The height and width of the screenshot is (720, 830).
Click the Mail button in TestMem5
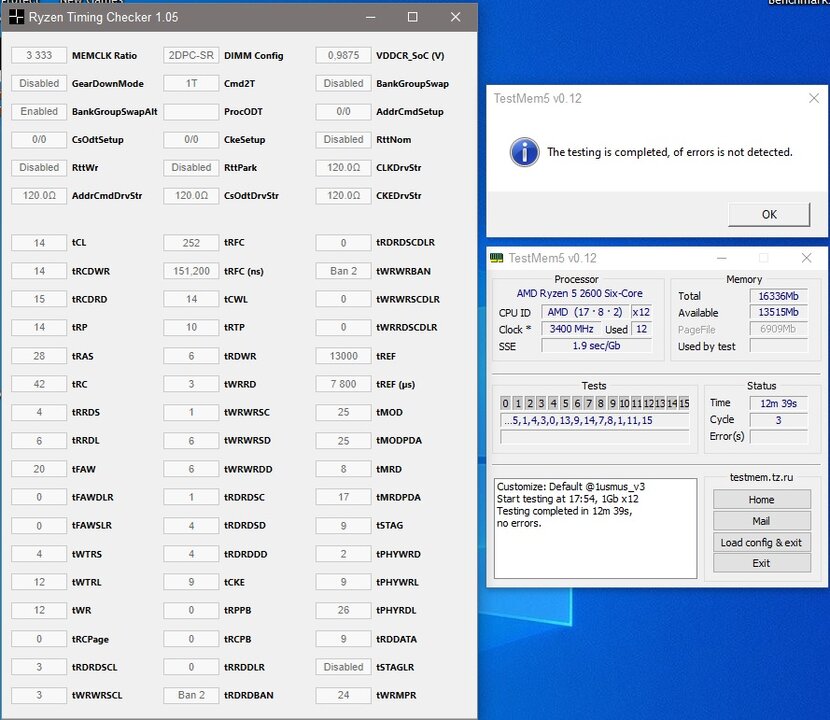pyautogui.click(x=761, y=520)
